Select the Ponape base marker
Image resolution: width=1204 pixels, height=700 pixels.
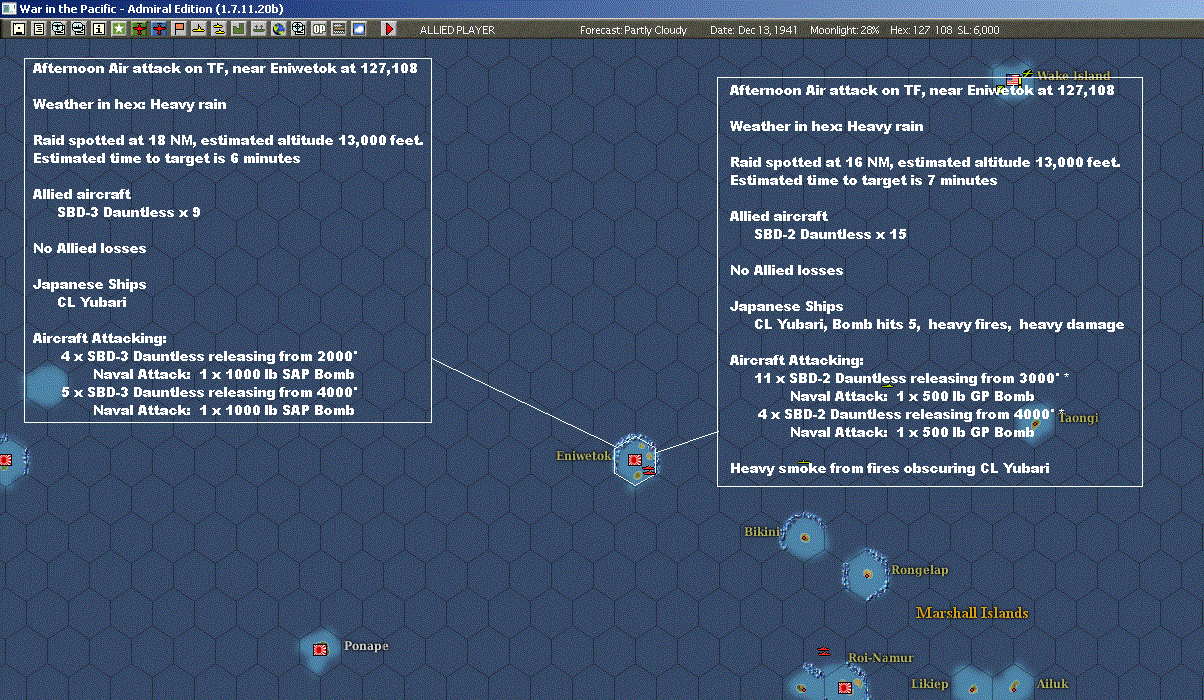pos(321,649)
